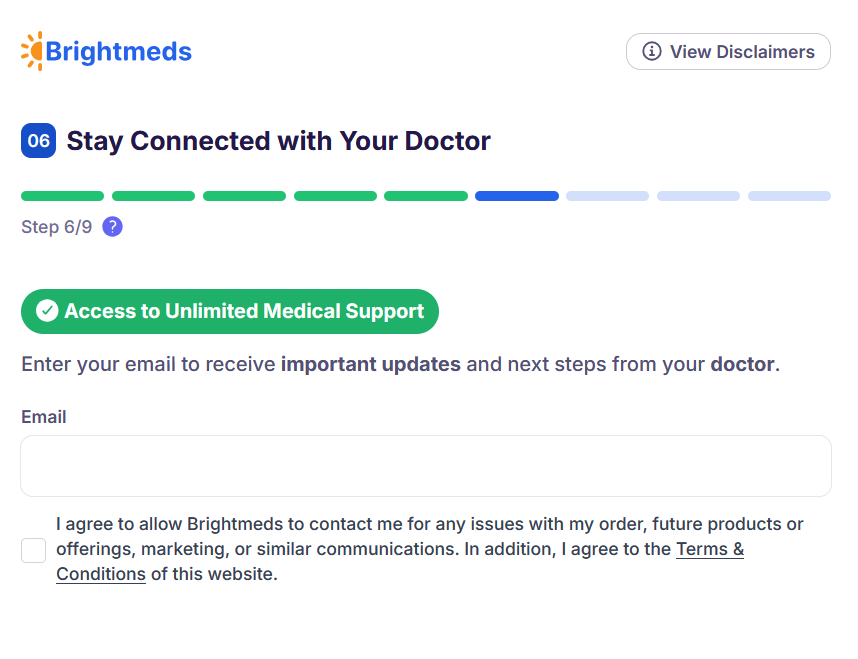Image resolution: width=858 pixels, height=659 pixels.
Task: Click the info icon inside View Disclaimers
Action: [x=652, y=52]
